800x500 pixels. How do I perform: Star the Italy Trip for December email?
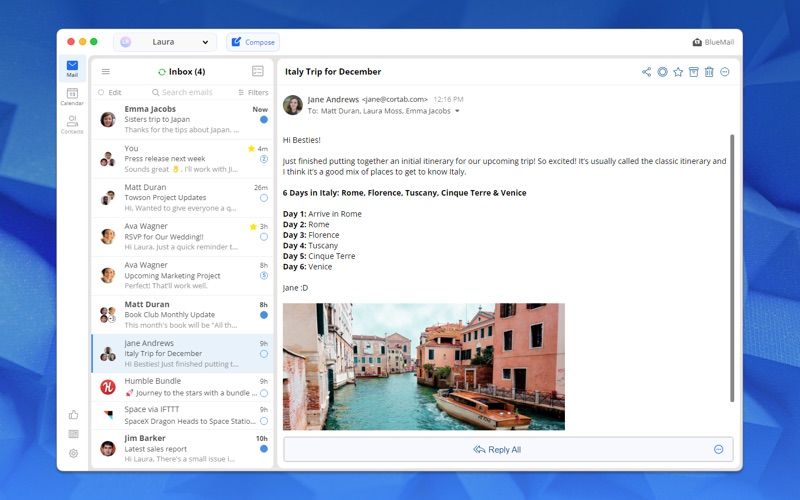678,72
